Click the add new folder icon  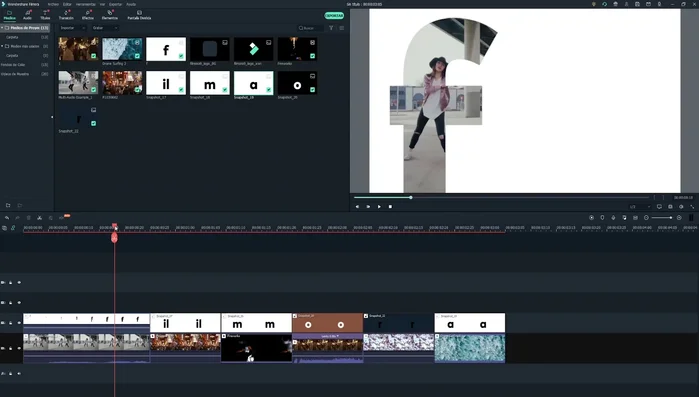pyautogui.click(x=8, y=205)
